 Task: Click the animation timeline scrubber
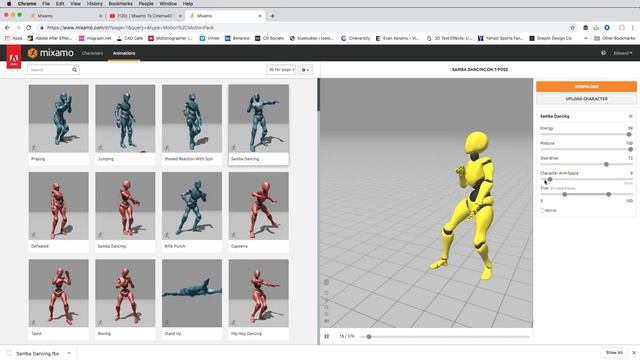click(369, 337)
